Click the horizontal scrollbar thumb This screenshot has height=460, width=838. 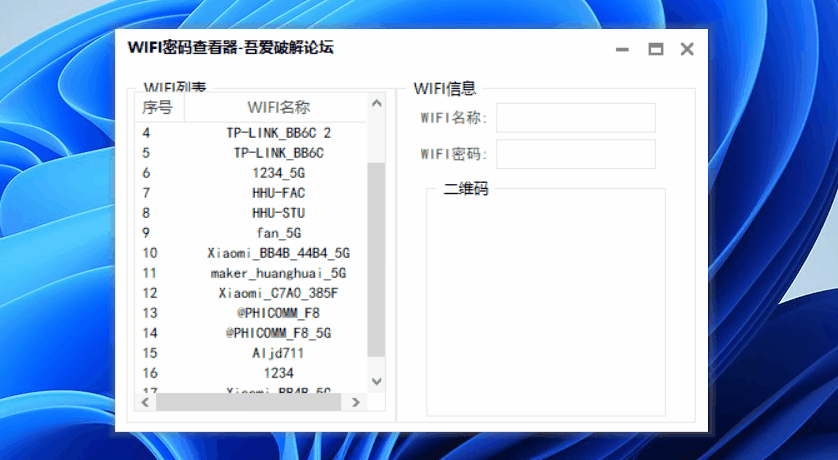(249, 402)
